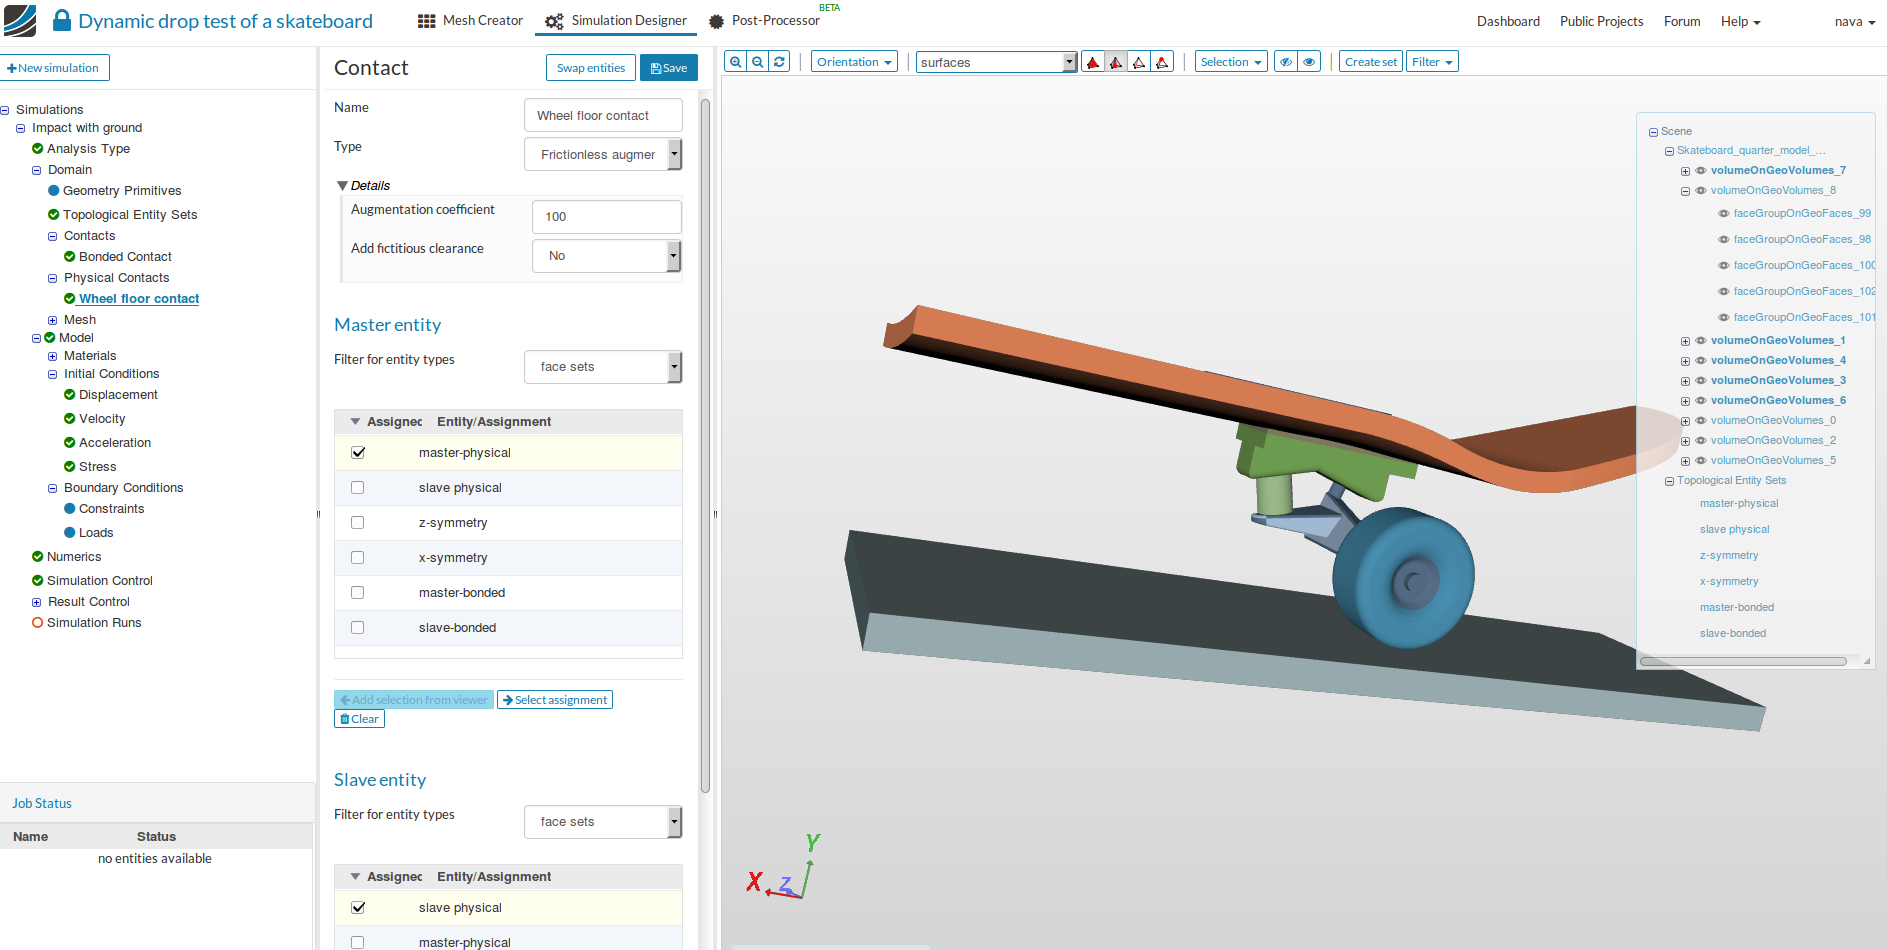Viewport: 1887px width, 950px height.
Task: Open the Selection dropdown
Action: pos(1231,62)
